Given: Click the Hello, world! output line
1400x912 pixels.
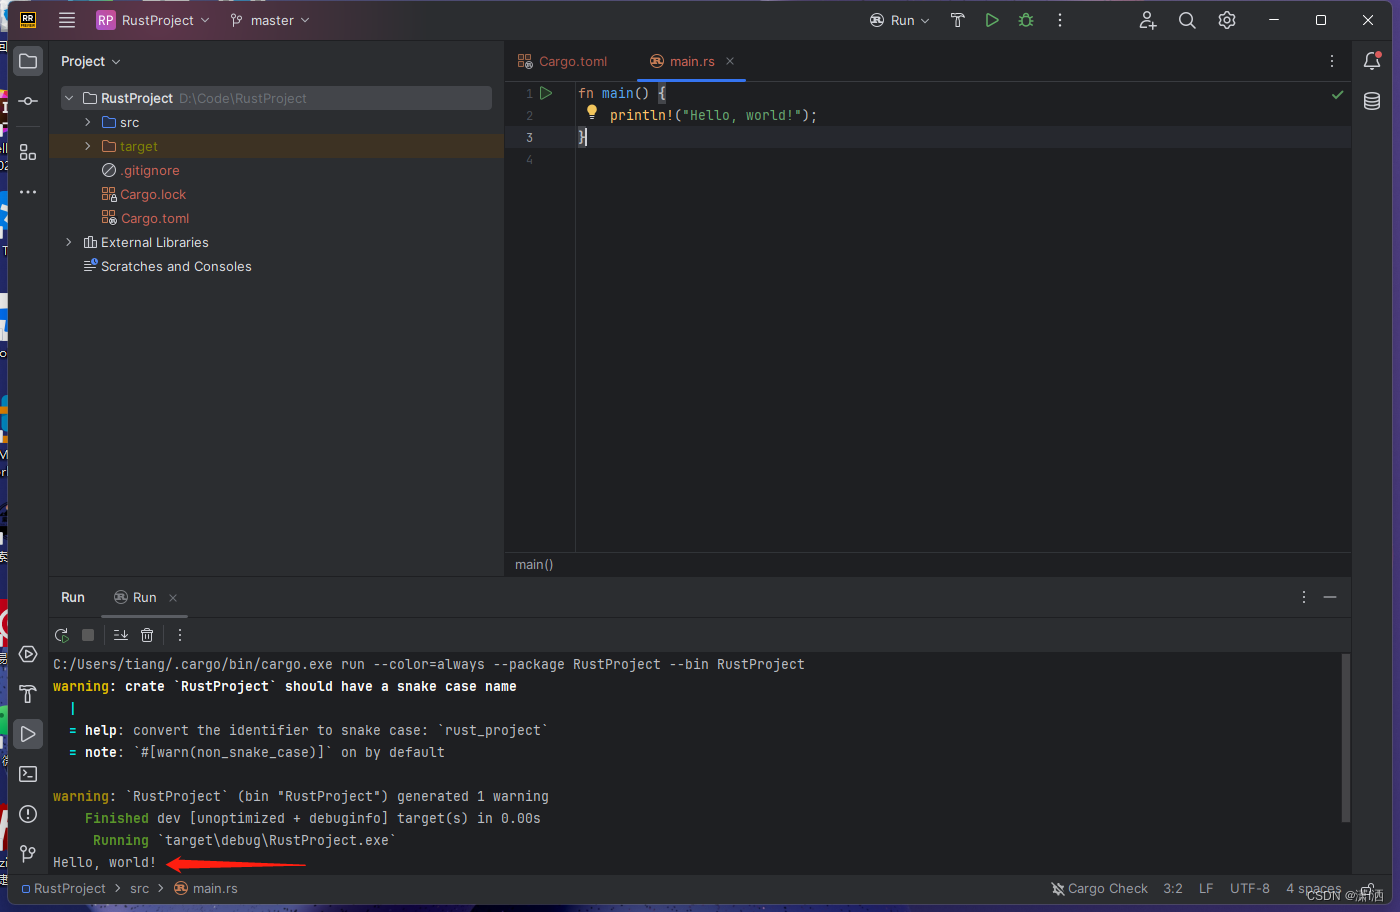Looking at the screenshot, I should (104, 862).
